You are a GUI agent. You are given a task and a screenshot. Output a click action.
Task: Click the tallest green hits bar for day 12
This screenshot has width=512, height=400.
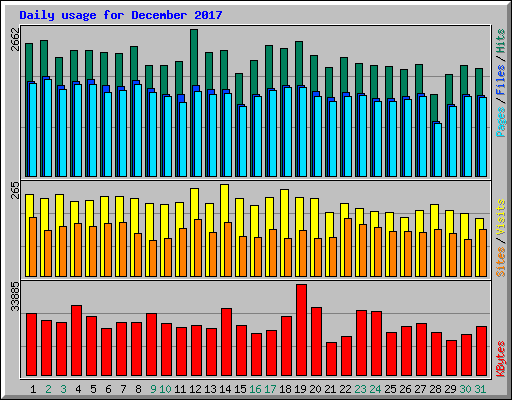[x=194, y=57]
